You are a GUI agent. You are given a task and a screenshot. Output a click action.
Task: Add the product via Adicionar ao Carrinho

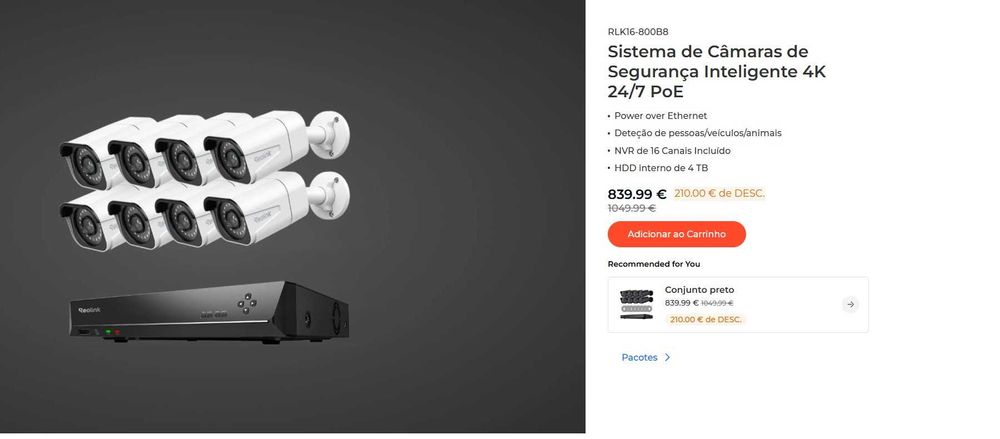(676, 234)
